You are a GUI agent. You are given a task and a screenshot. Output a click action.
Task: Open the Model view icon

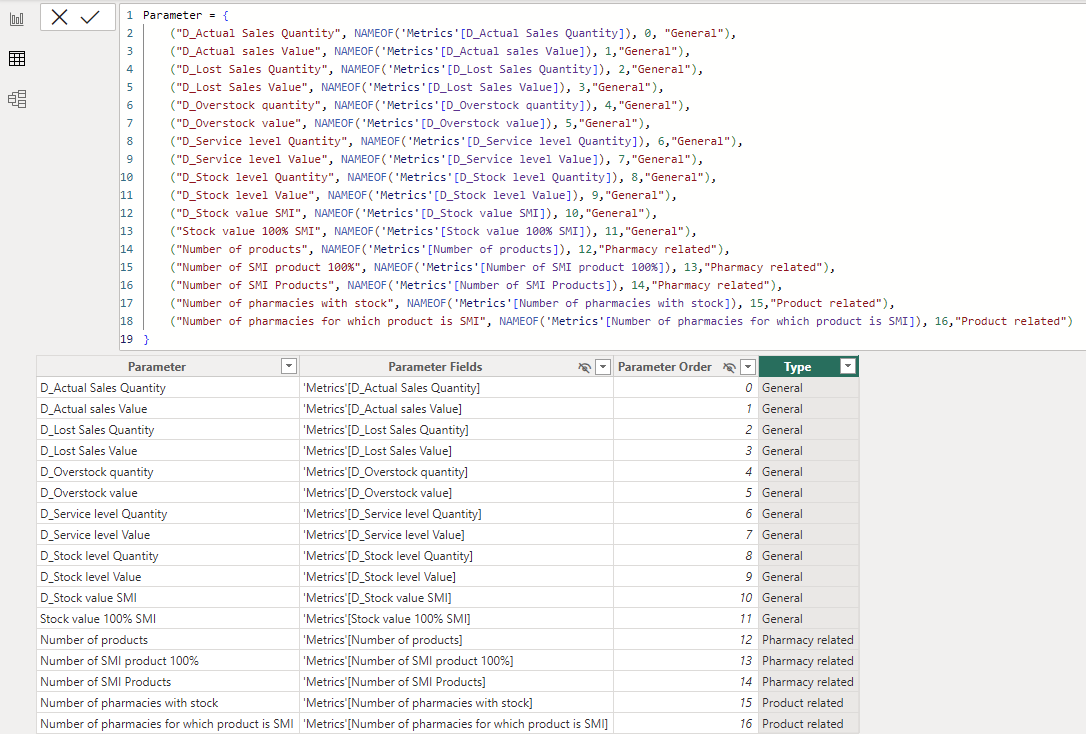[x=17, y=99]
